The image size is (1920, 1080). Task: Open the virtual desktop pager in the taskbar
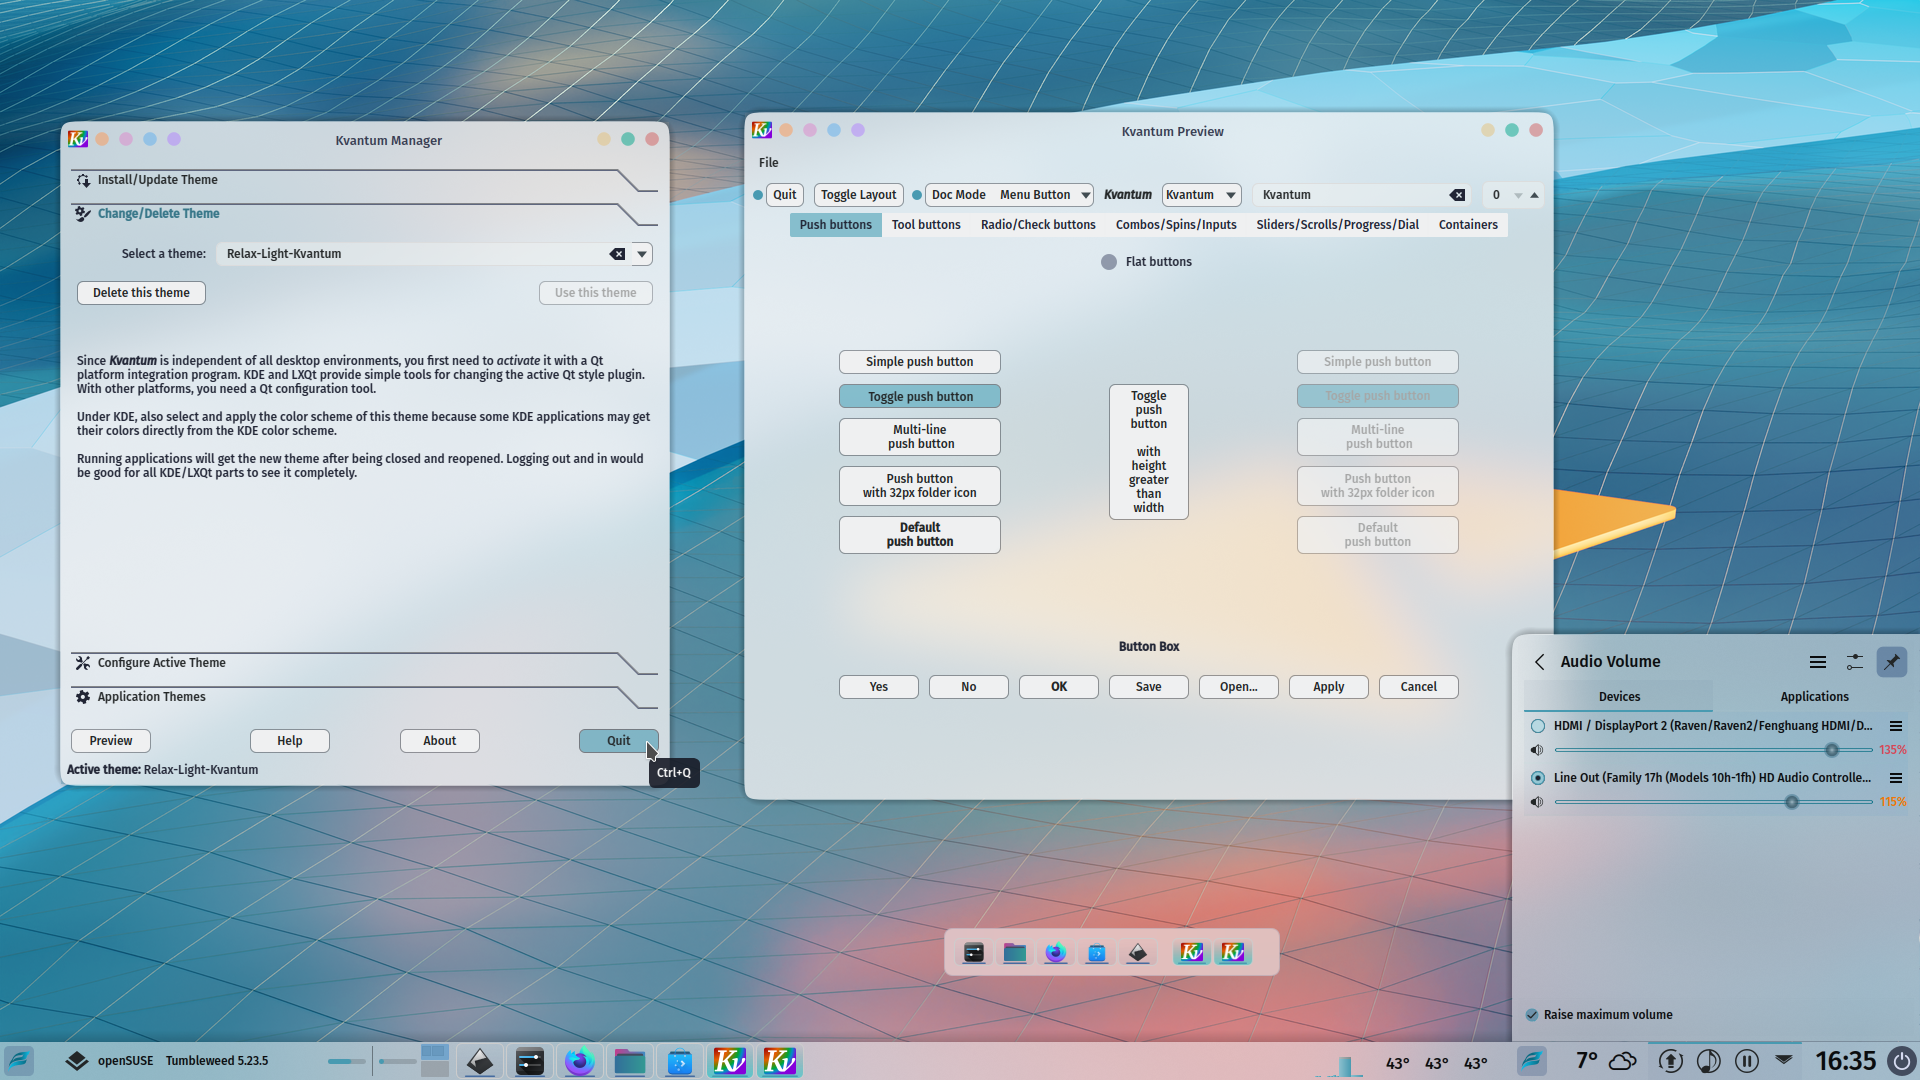tap(435, 1061)
